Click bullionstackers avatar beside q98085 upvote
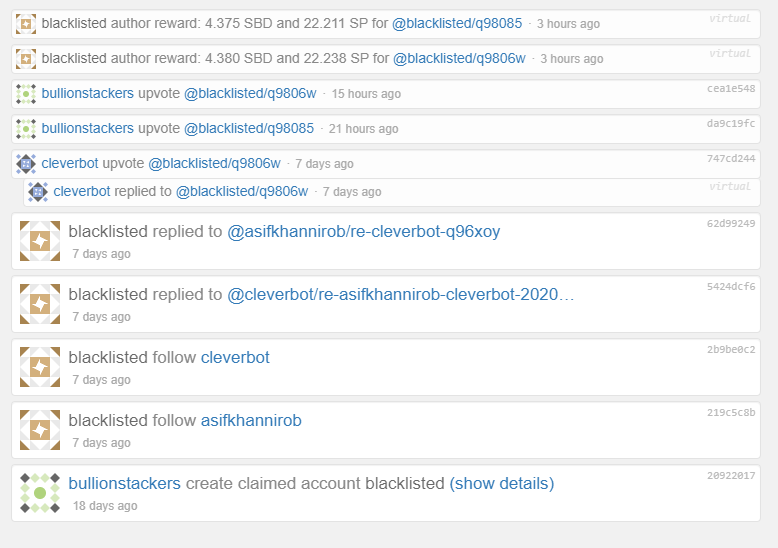This screenshot has height=548, width=778. (x=26, y=128)
